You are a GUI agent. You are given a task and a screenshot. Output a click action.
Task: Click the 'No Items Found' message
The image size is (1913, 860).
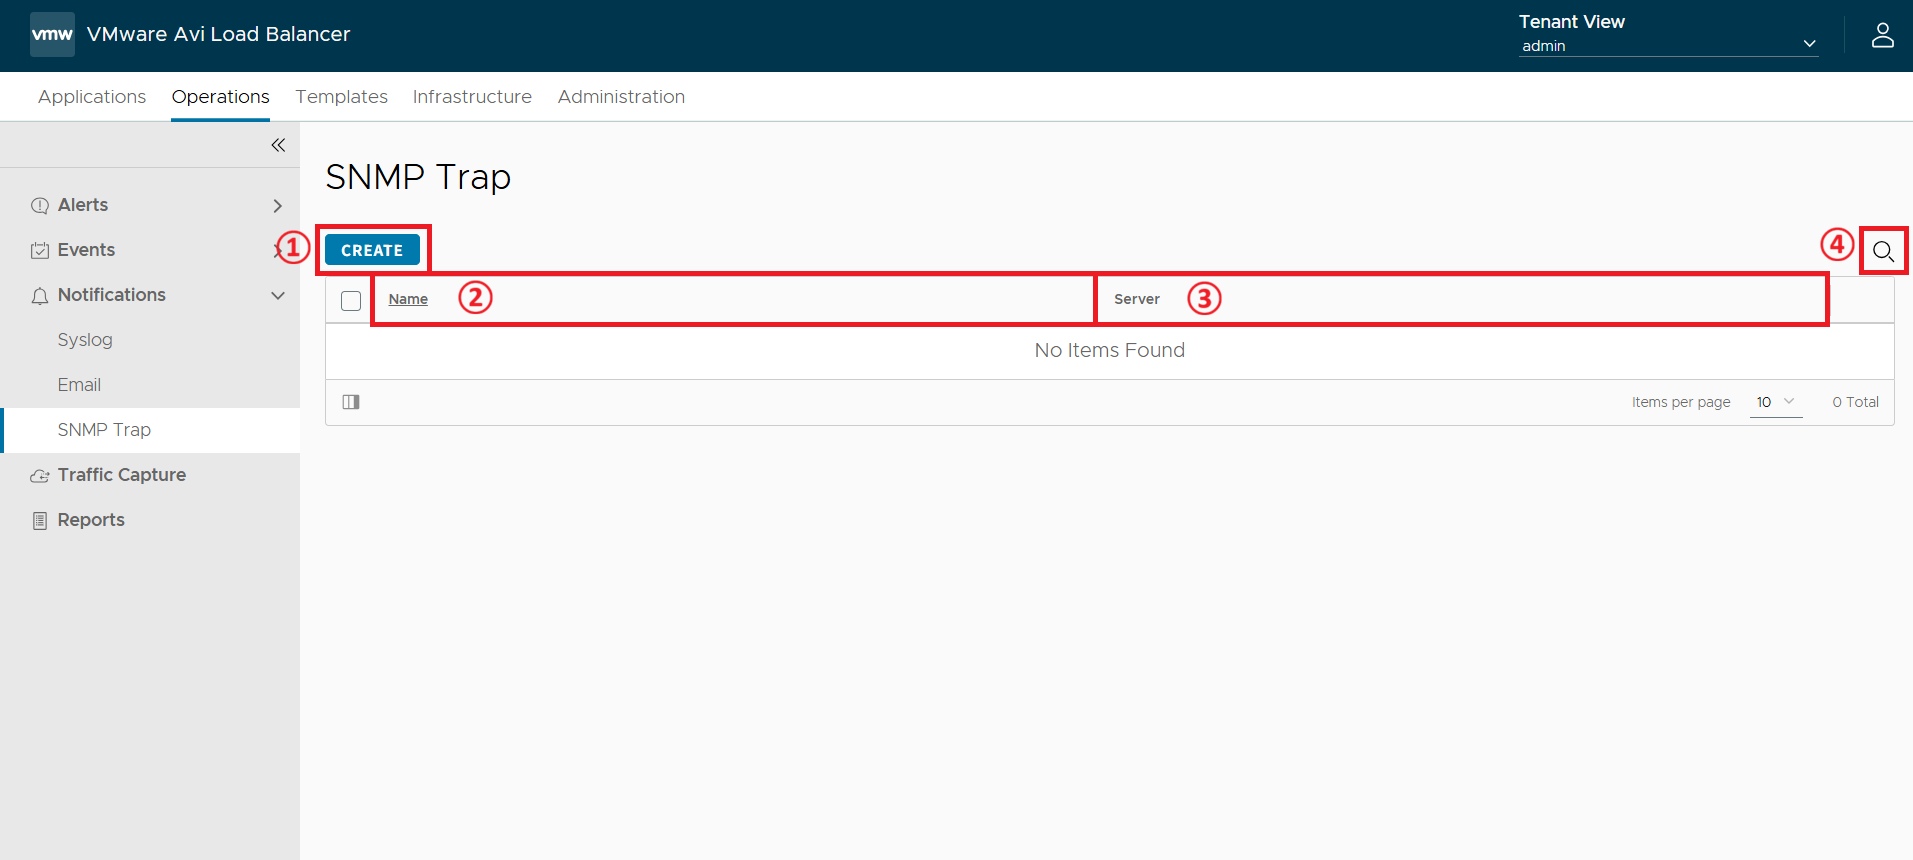click(1109, 350)
